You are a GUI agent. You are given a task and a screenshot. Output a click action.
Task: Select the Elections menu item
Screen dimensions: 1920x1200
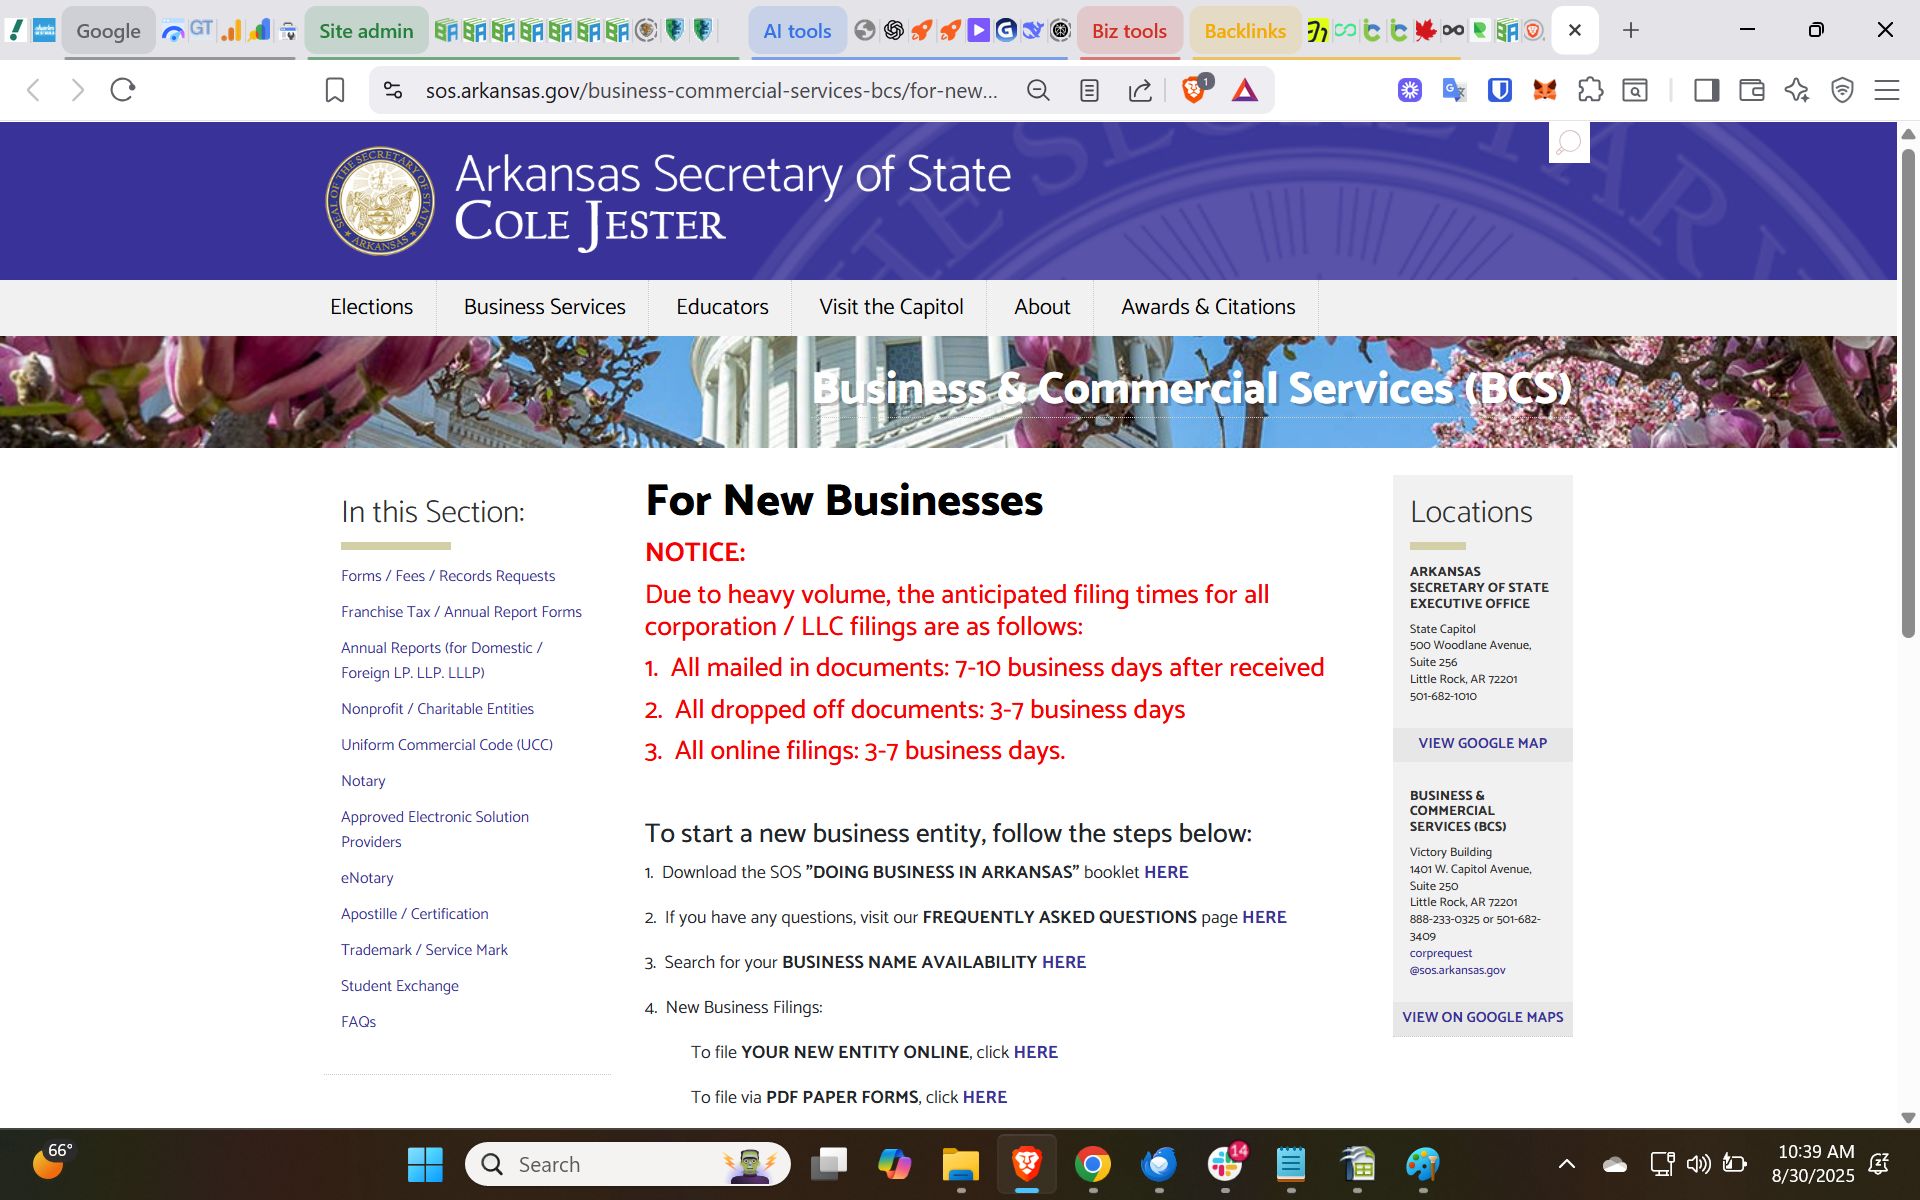(x=371, y=307)
